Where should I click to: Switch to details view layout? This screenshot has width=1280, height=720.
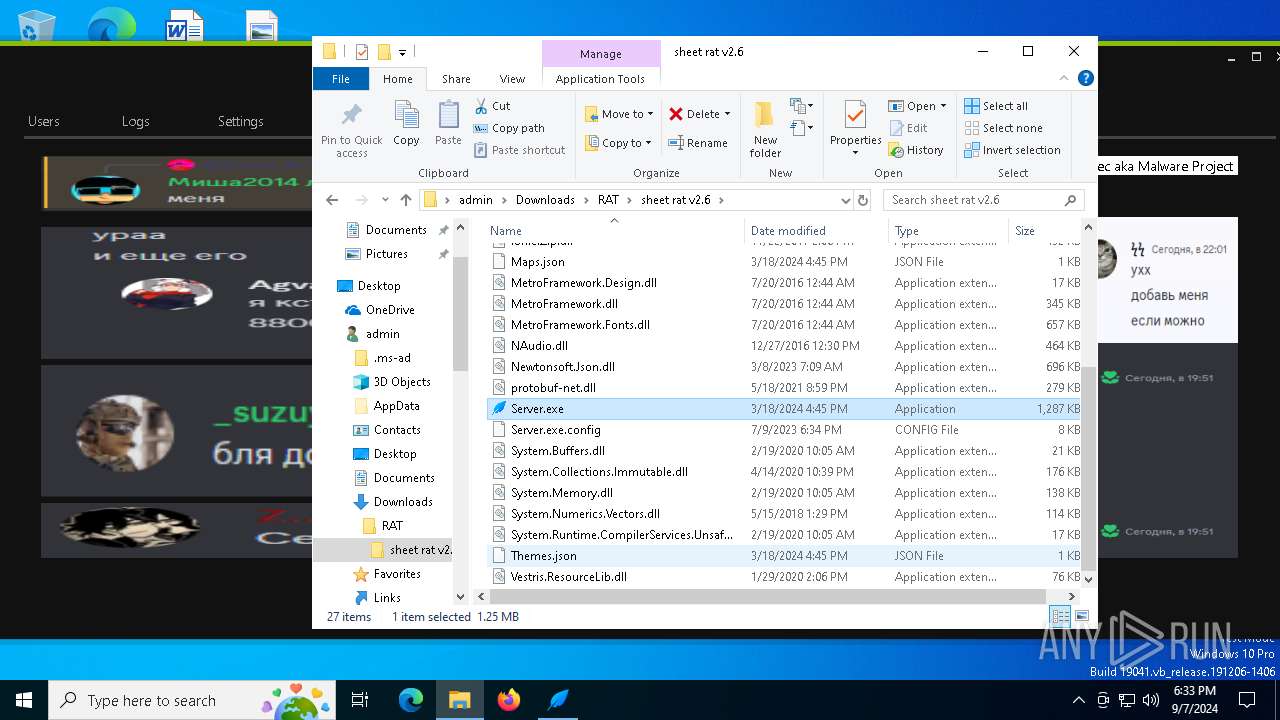point(1060,617)
